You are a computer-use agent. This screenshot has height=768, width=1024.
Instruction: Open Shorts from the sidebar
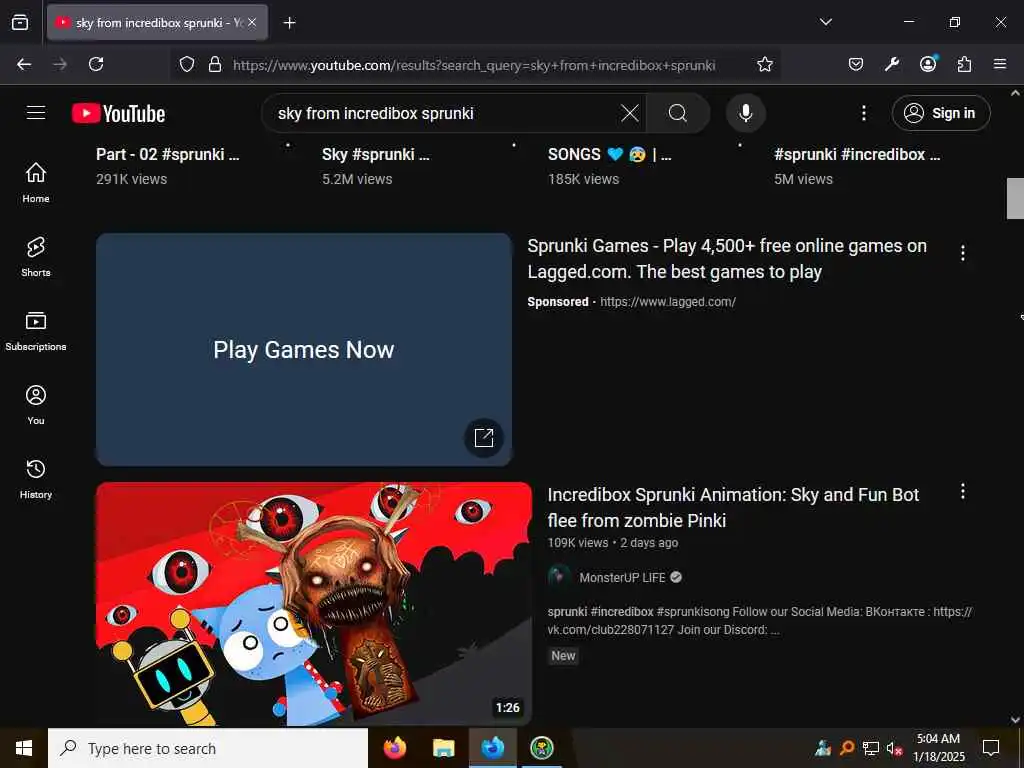(36, 257)
